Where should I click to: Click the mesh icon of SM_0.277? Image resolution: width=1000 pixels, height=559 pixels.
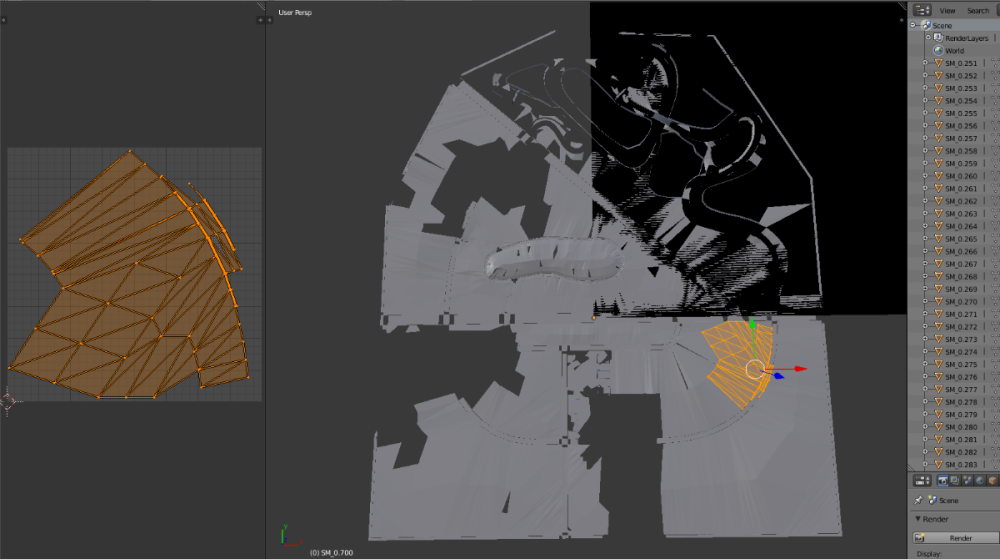(x=938, y=389)
